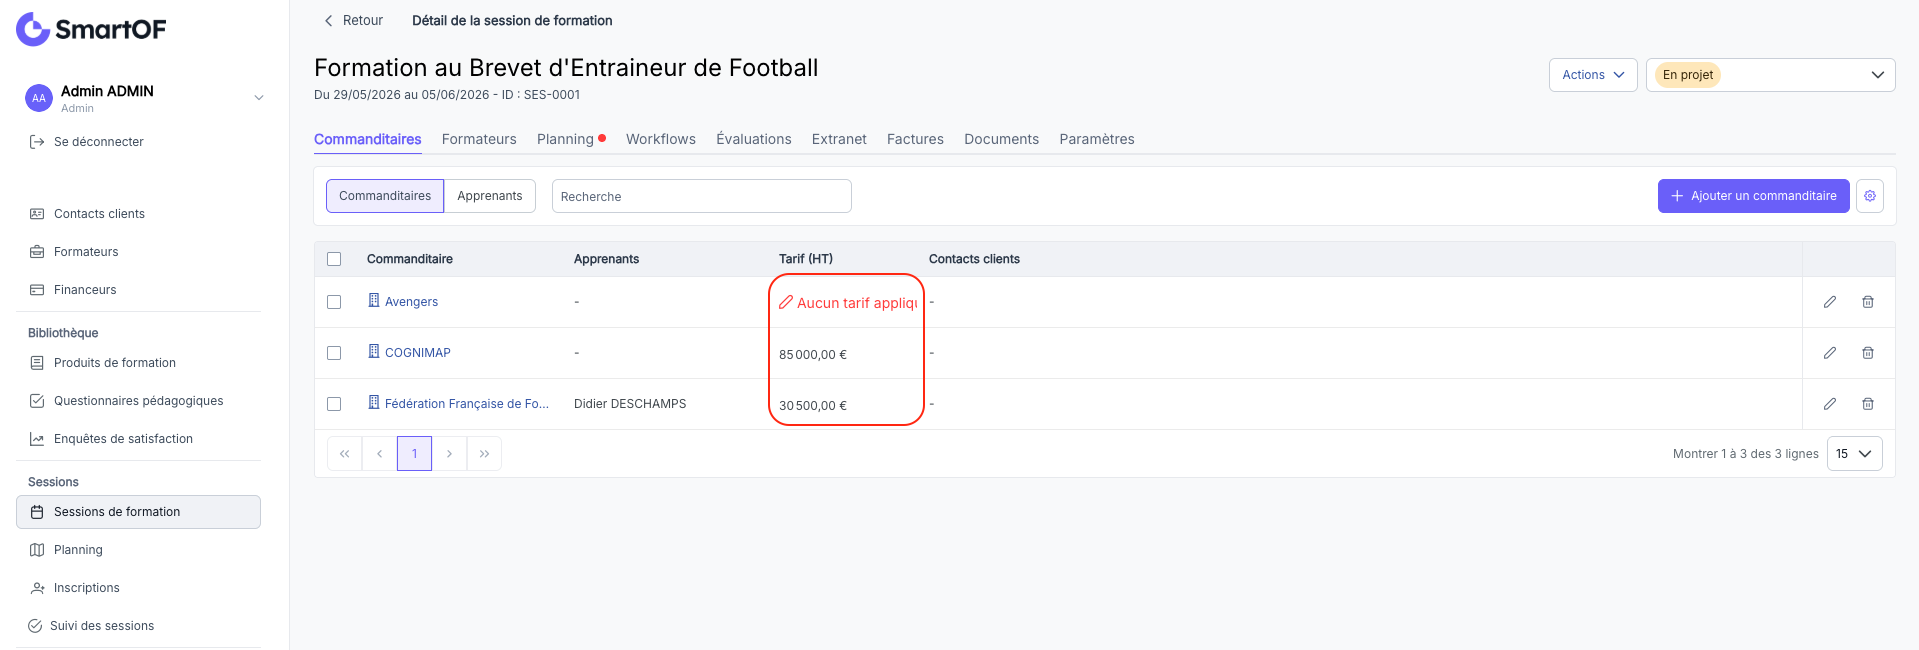Screen dimensions: 1919x650
Task: Expand the Admin ADMIN account chevron
Action: (259, 98)
